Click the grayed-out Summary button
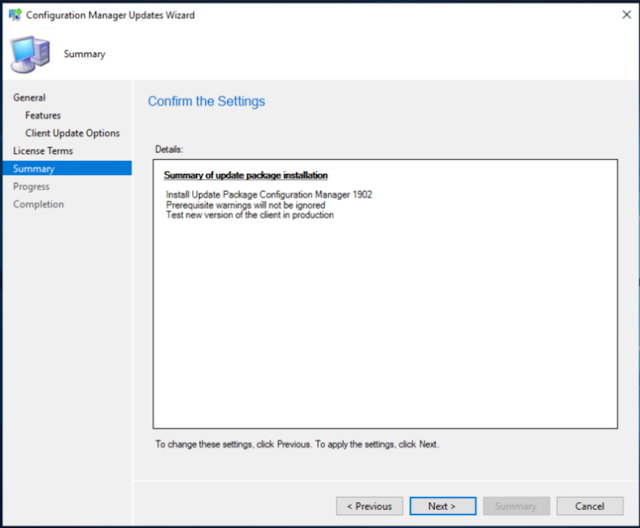This screenshot has height=528, width=640. click(x=516, y=506)
